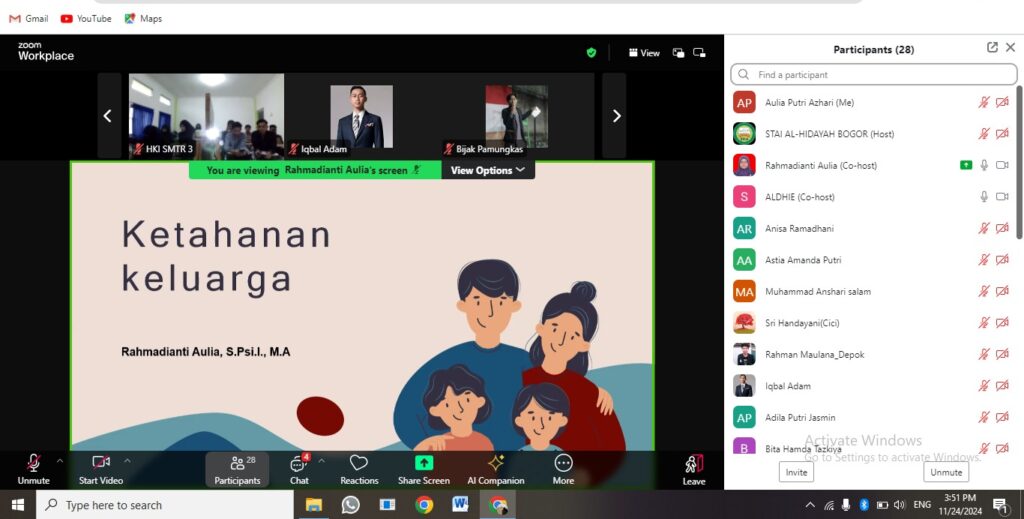Open AI Companion sparkle icon

pyautogui.click(x=495, y=464)
